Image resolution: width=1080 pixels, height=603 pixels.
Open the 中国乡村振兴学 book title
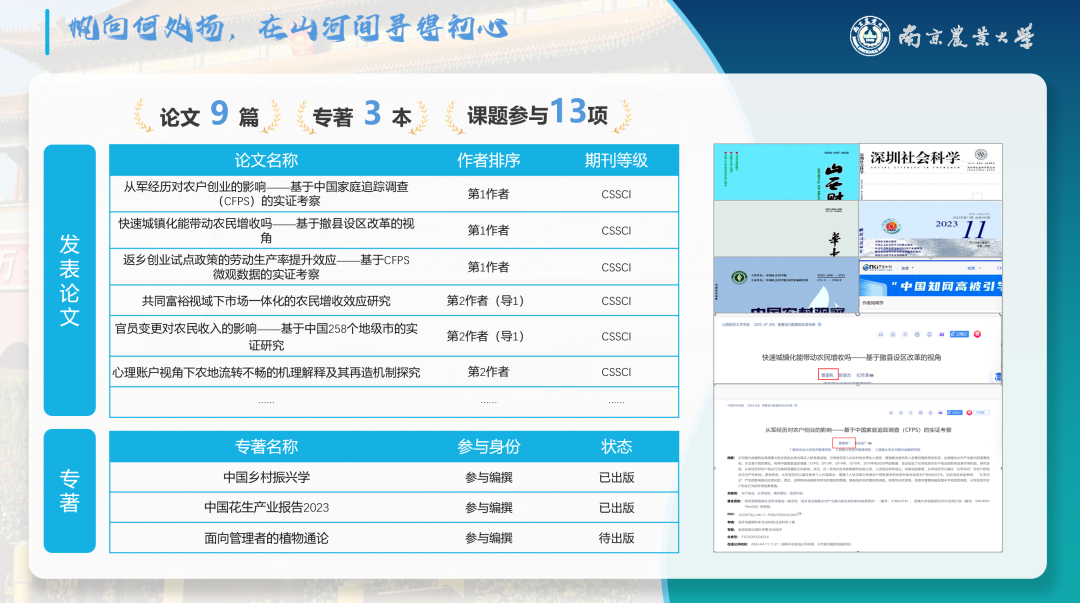[266, 477]
